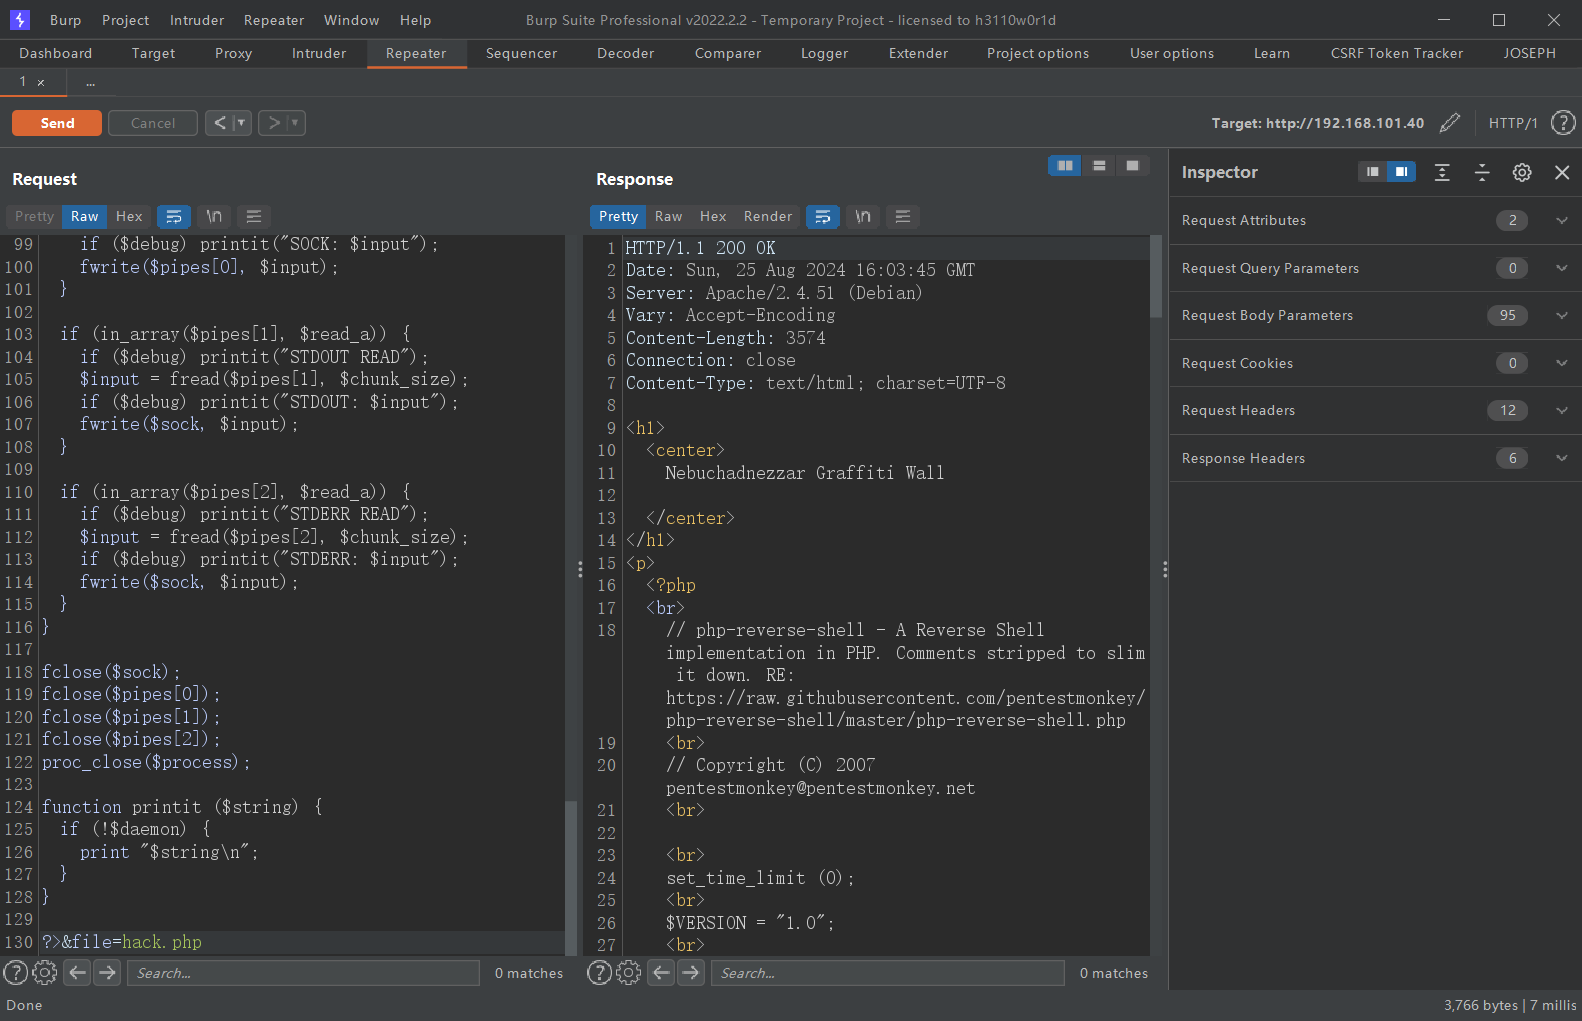Go to next response search match
This screenshot has width=1582, height=1021.
(x=691, y=972)
